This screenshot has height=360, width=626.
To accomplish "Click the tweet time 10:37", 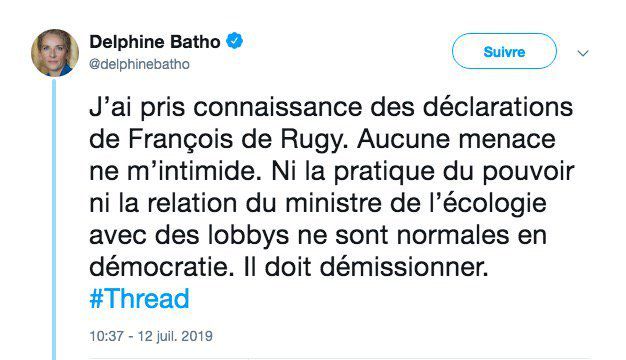I will tap(106, 336).
